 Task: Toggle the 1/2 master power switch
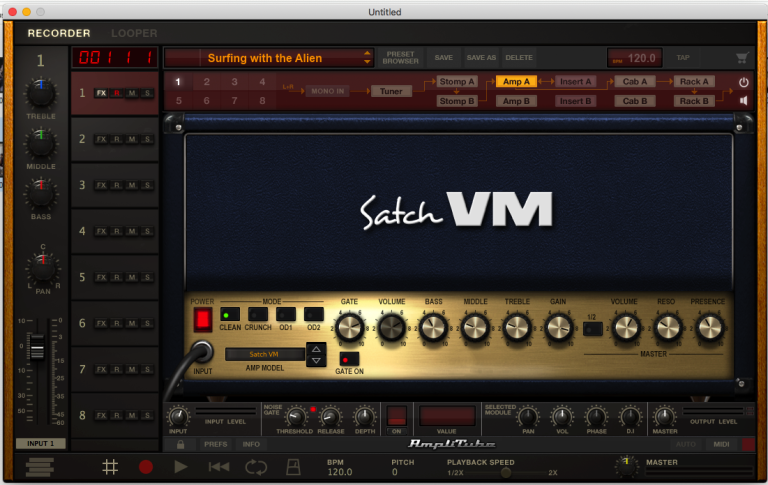[x=593, y=329]
